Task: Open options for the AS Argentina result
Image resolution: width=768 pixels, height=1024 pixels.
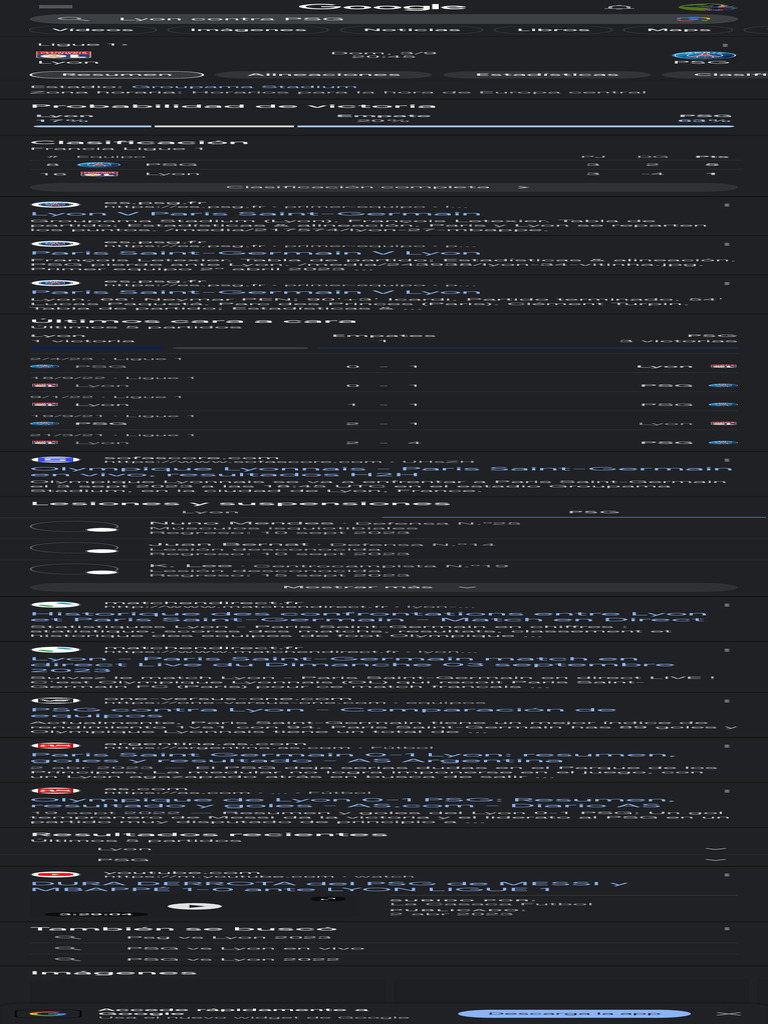Action: 727,746
